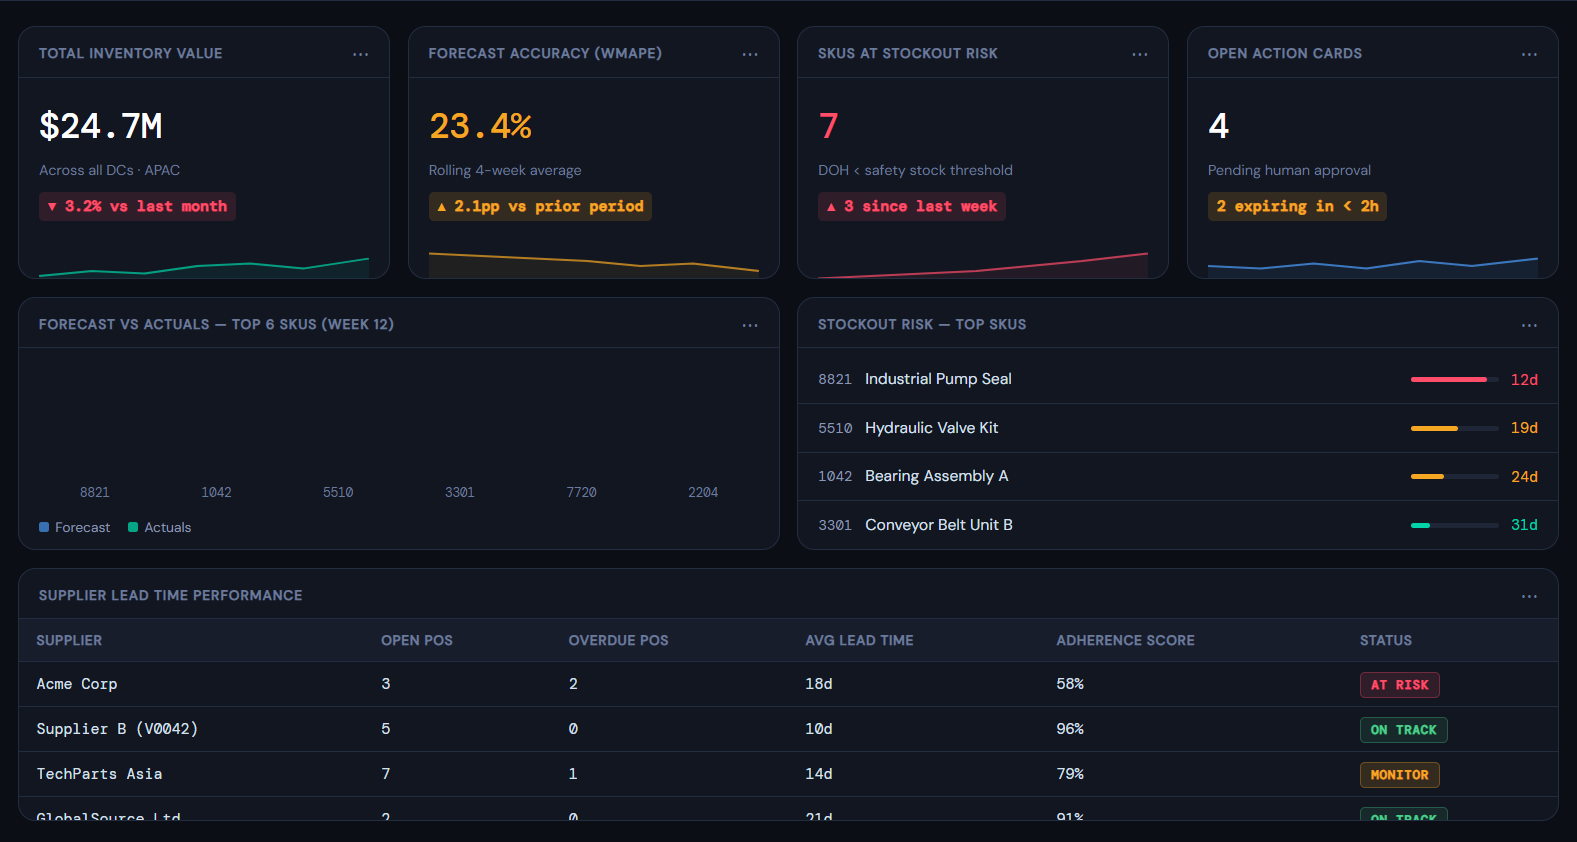Click the Hydraulic Valve Kit risk bar
The width and height of the screenshot is (1577, 842).
click(x=1455, y=428)
